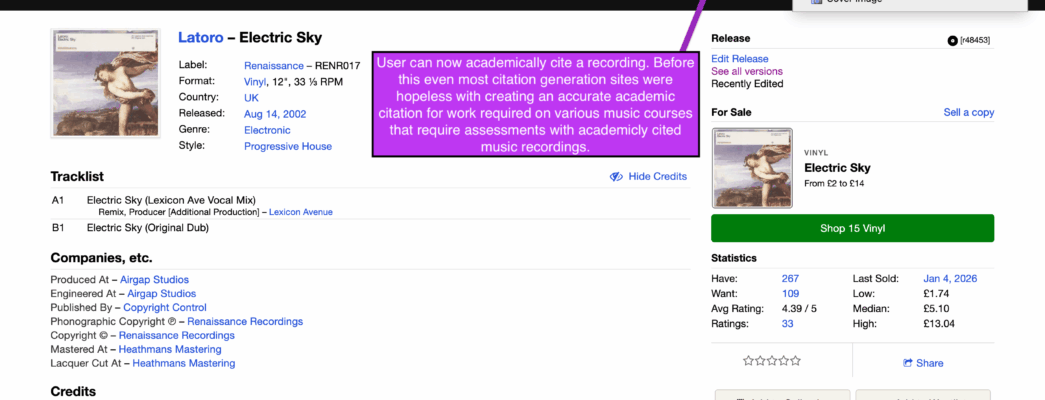
Task: Select the Cover Image menu entry
Action: pos(853,2)
